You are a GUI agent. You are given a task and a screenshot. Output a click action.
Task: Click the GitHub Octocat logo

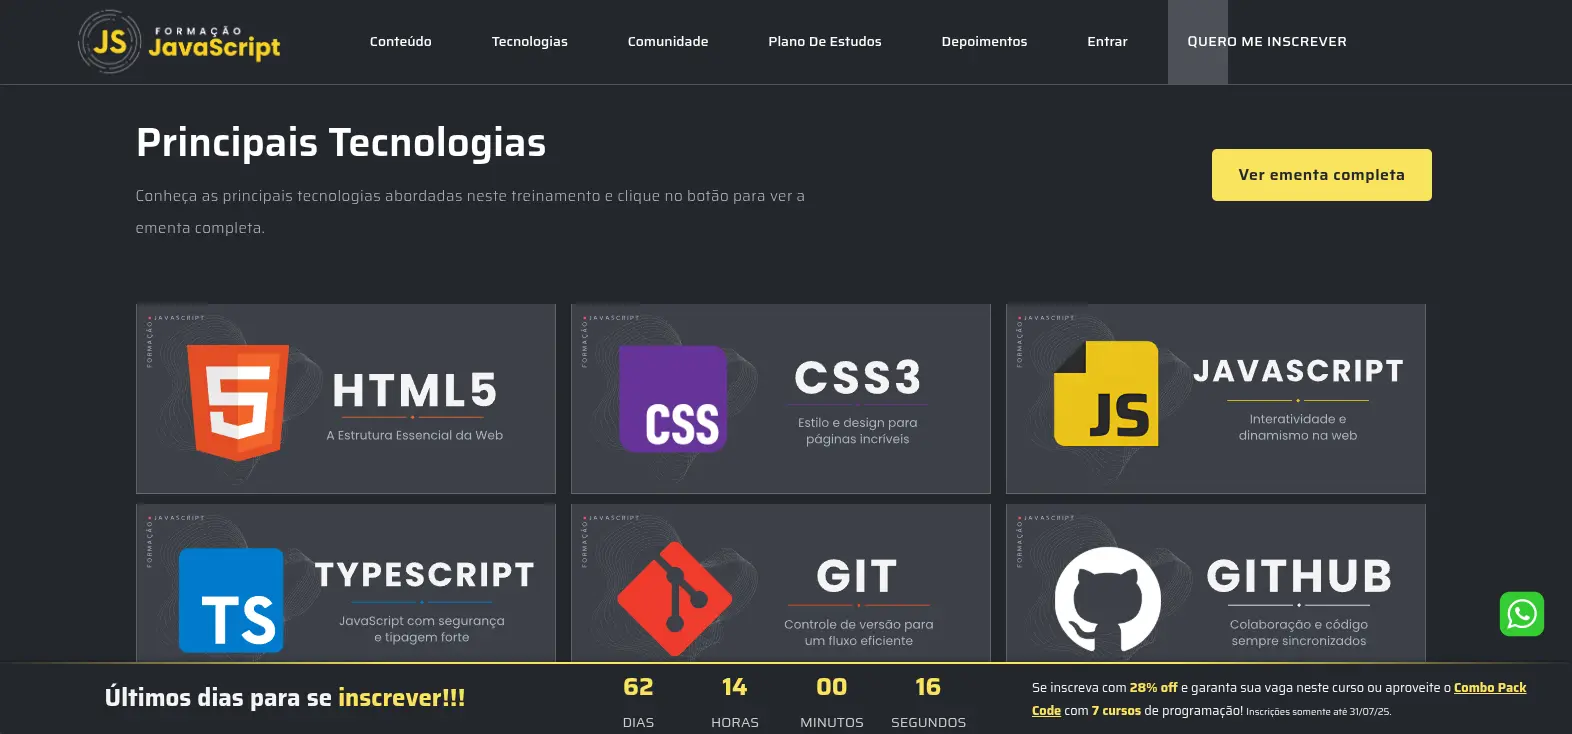click(x=1108, y=600)
